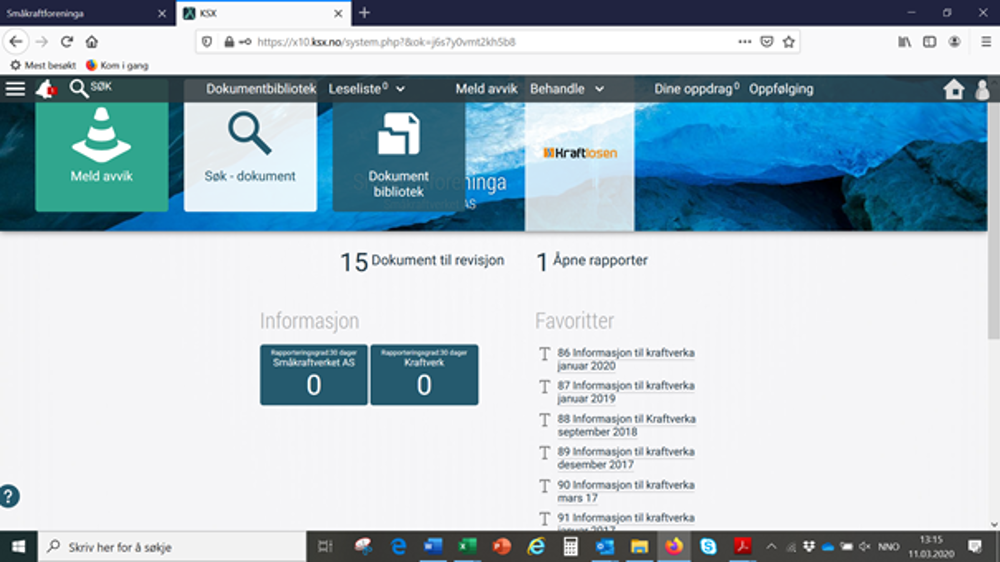Open favorite 86 Informasjon til kraftverka januar 2020
1000x562 pixels.
[625, 359]
